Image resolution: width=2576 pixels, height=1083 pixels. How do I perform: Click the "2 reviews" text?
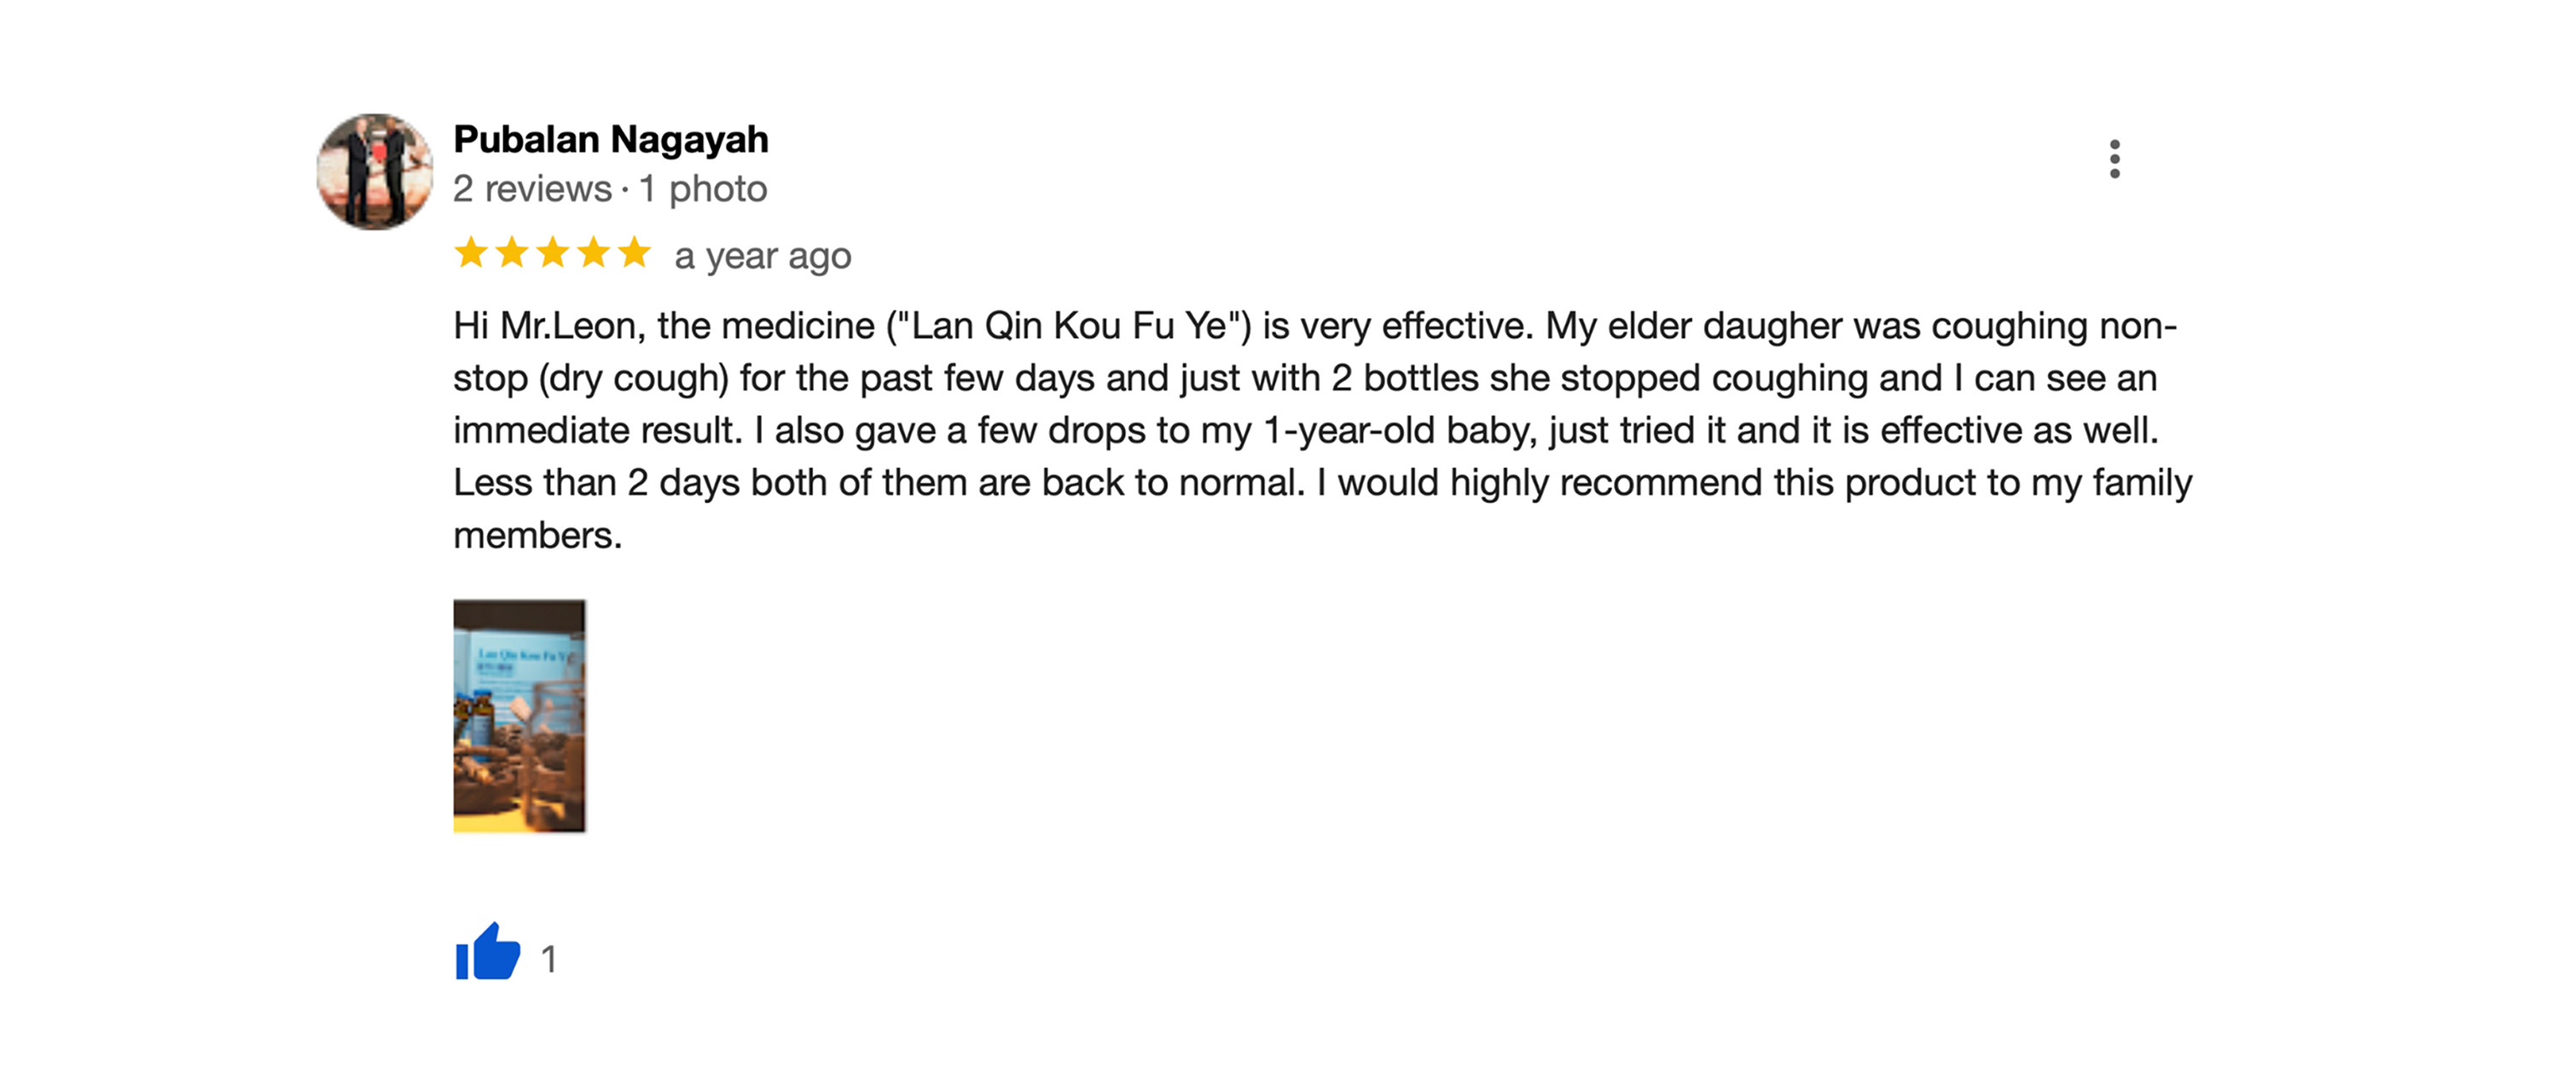[532, 189]
